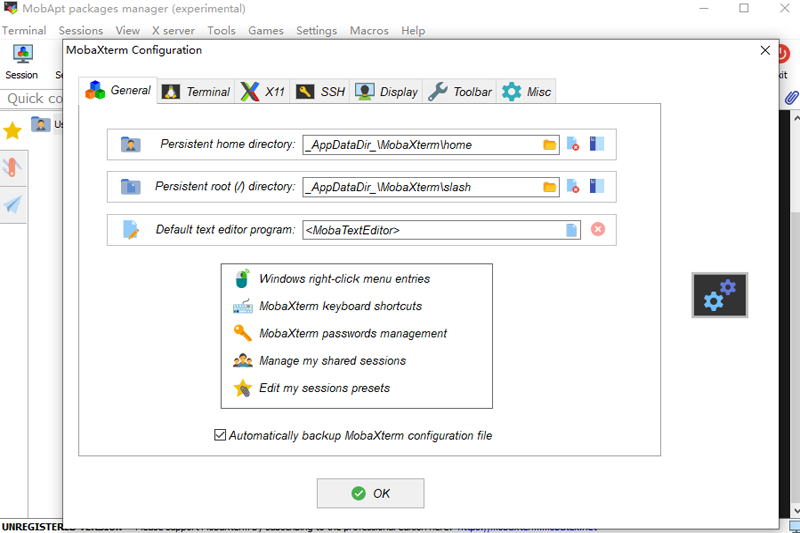Click the paperclip icon in main window
This screenshot has height=533, width=800.
tap(790, 97)
